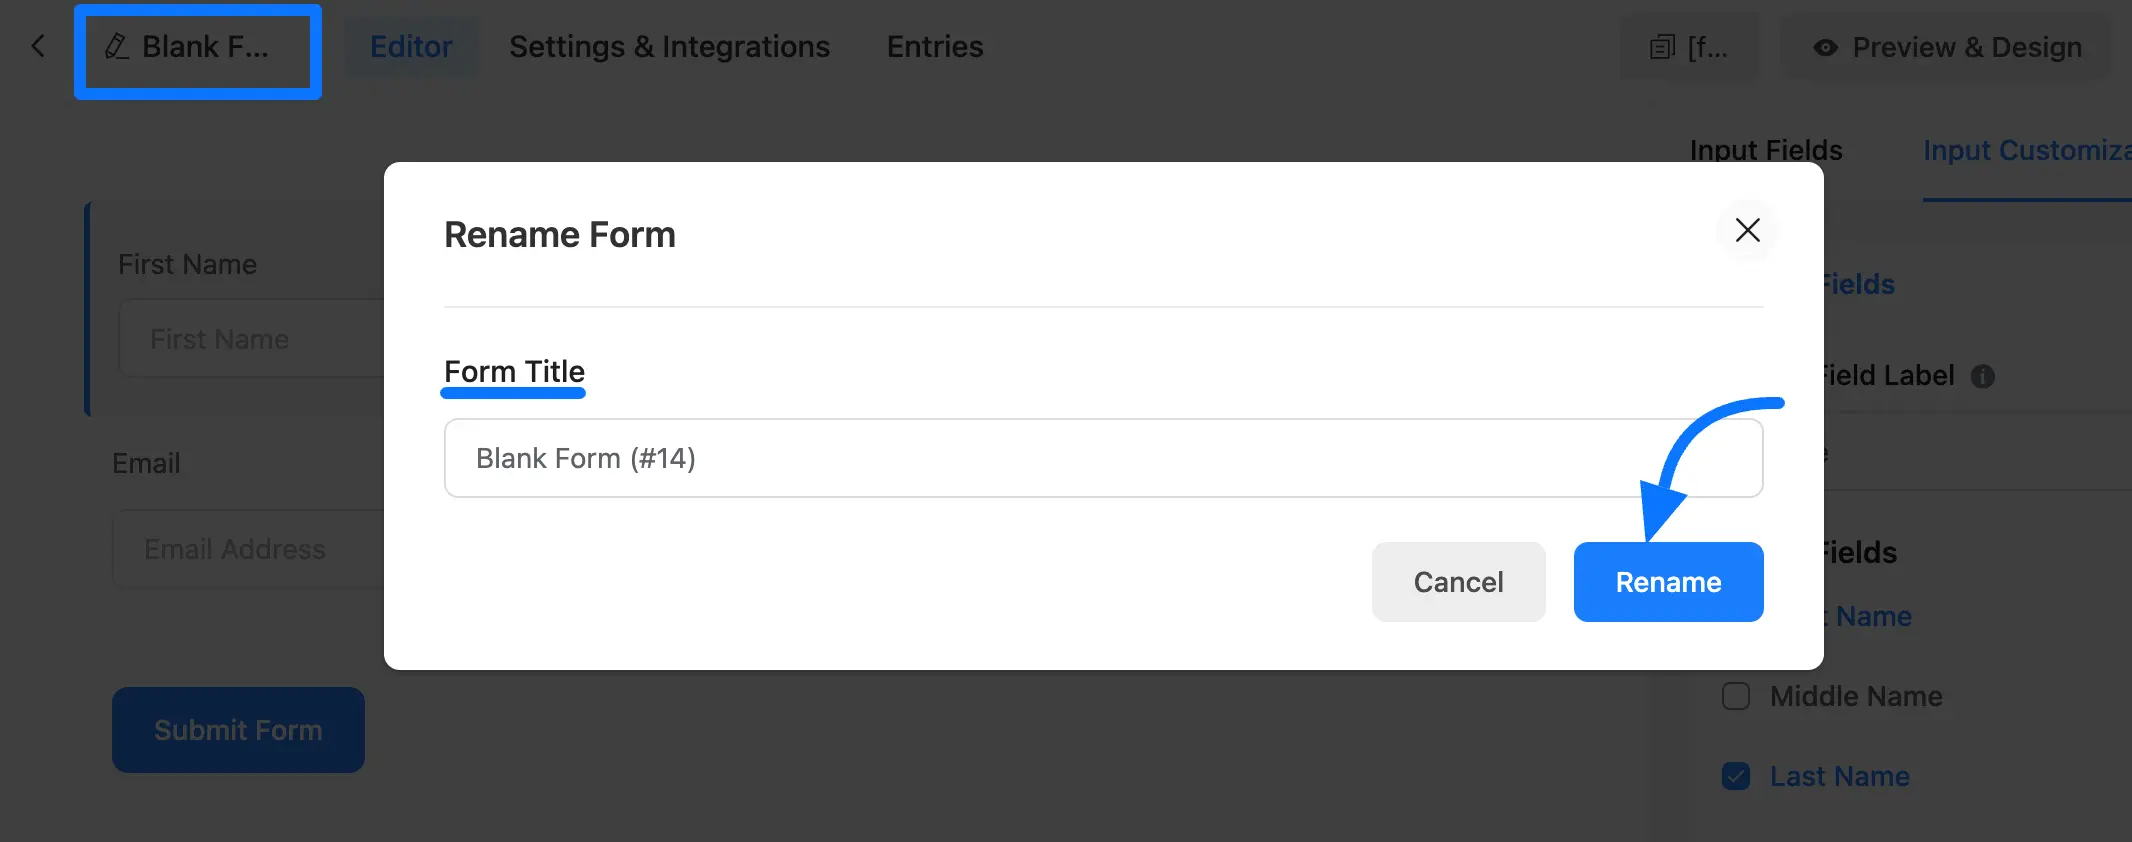2132x842 pixels.
Task: Select the Input Customization tab
Action: click(x=2027, y=150)
